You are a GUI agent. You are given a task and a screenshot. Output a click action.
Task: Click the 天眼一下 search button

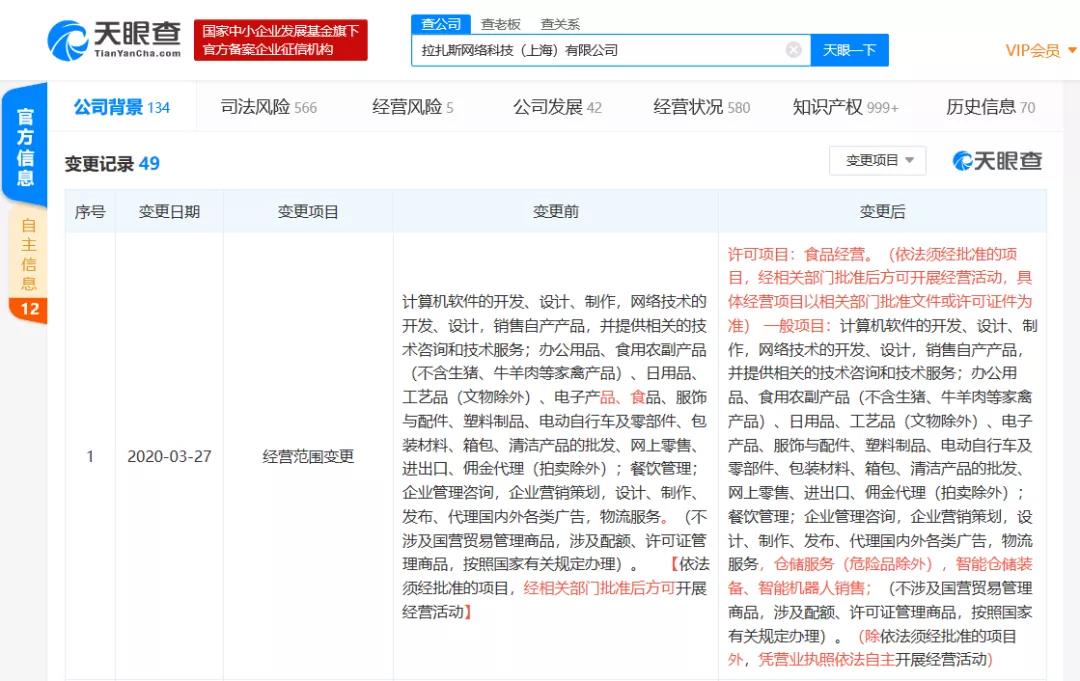coord(849,50)
